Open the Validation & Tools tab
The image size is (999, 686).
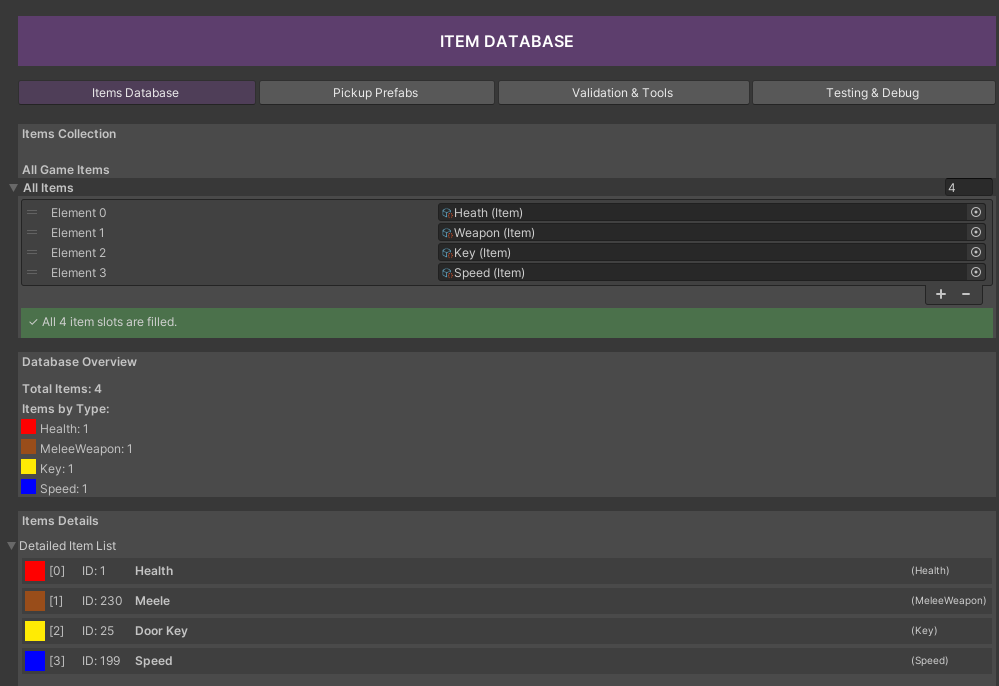coord(623,92)
